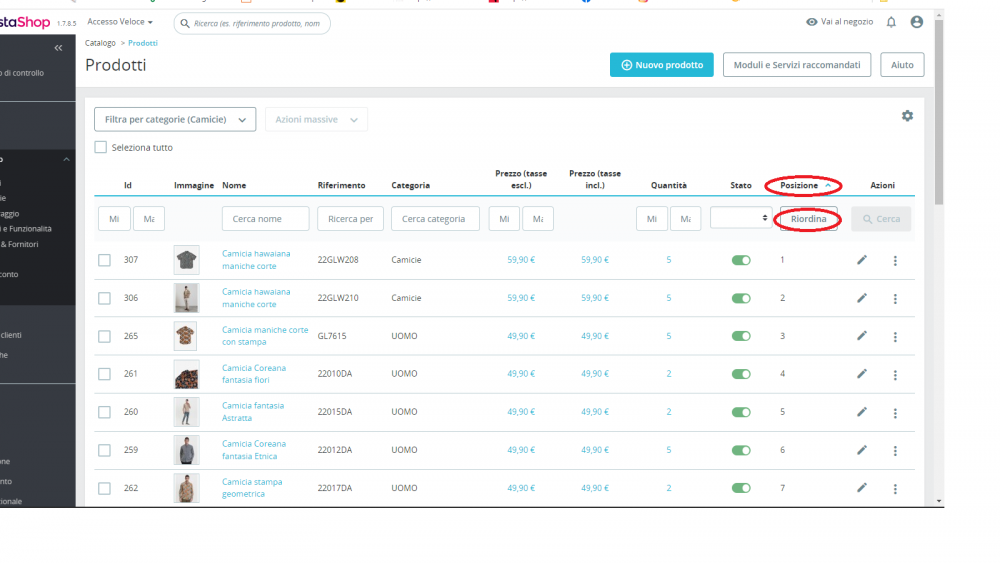Click the eye icon Vai al negozio

point(811,22)
